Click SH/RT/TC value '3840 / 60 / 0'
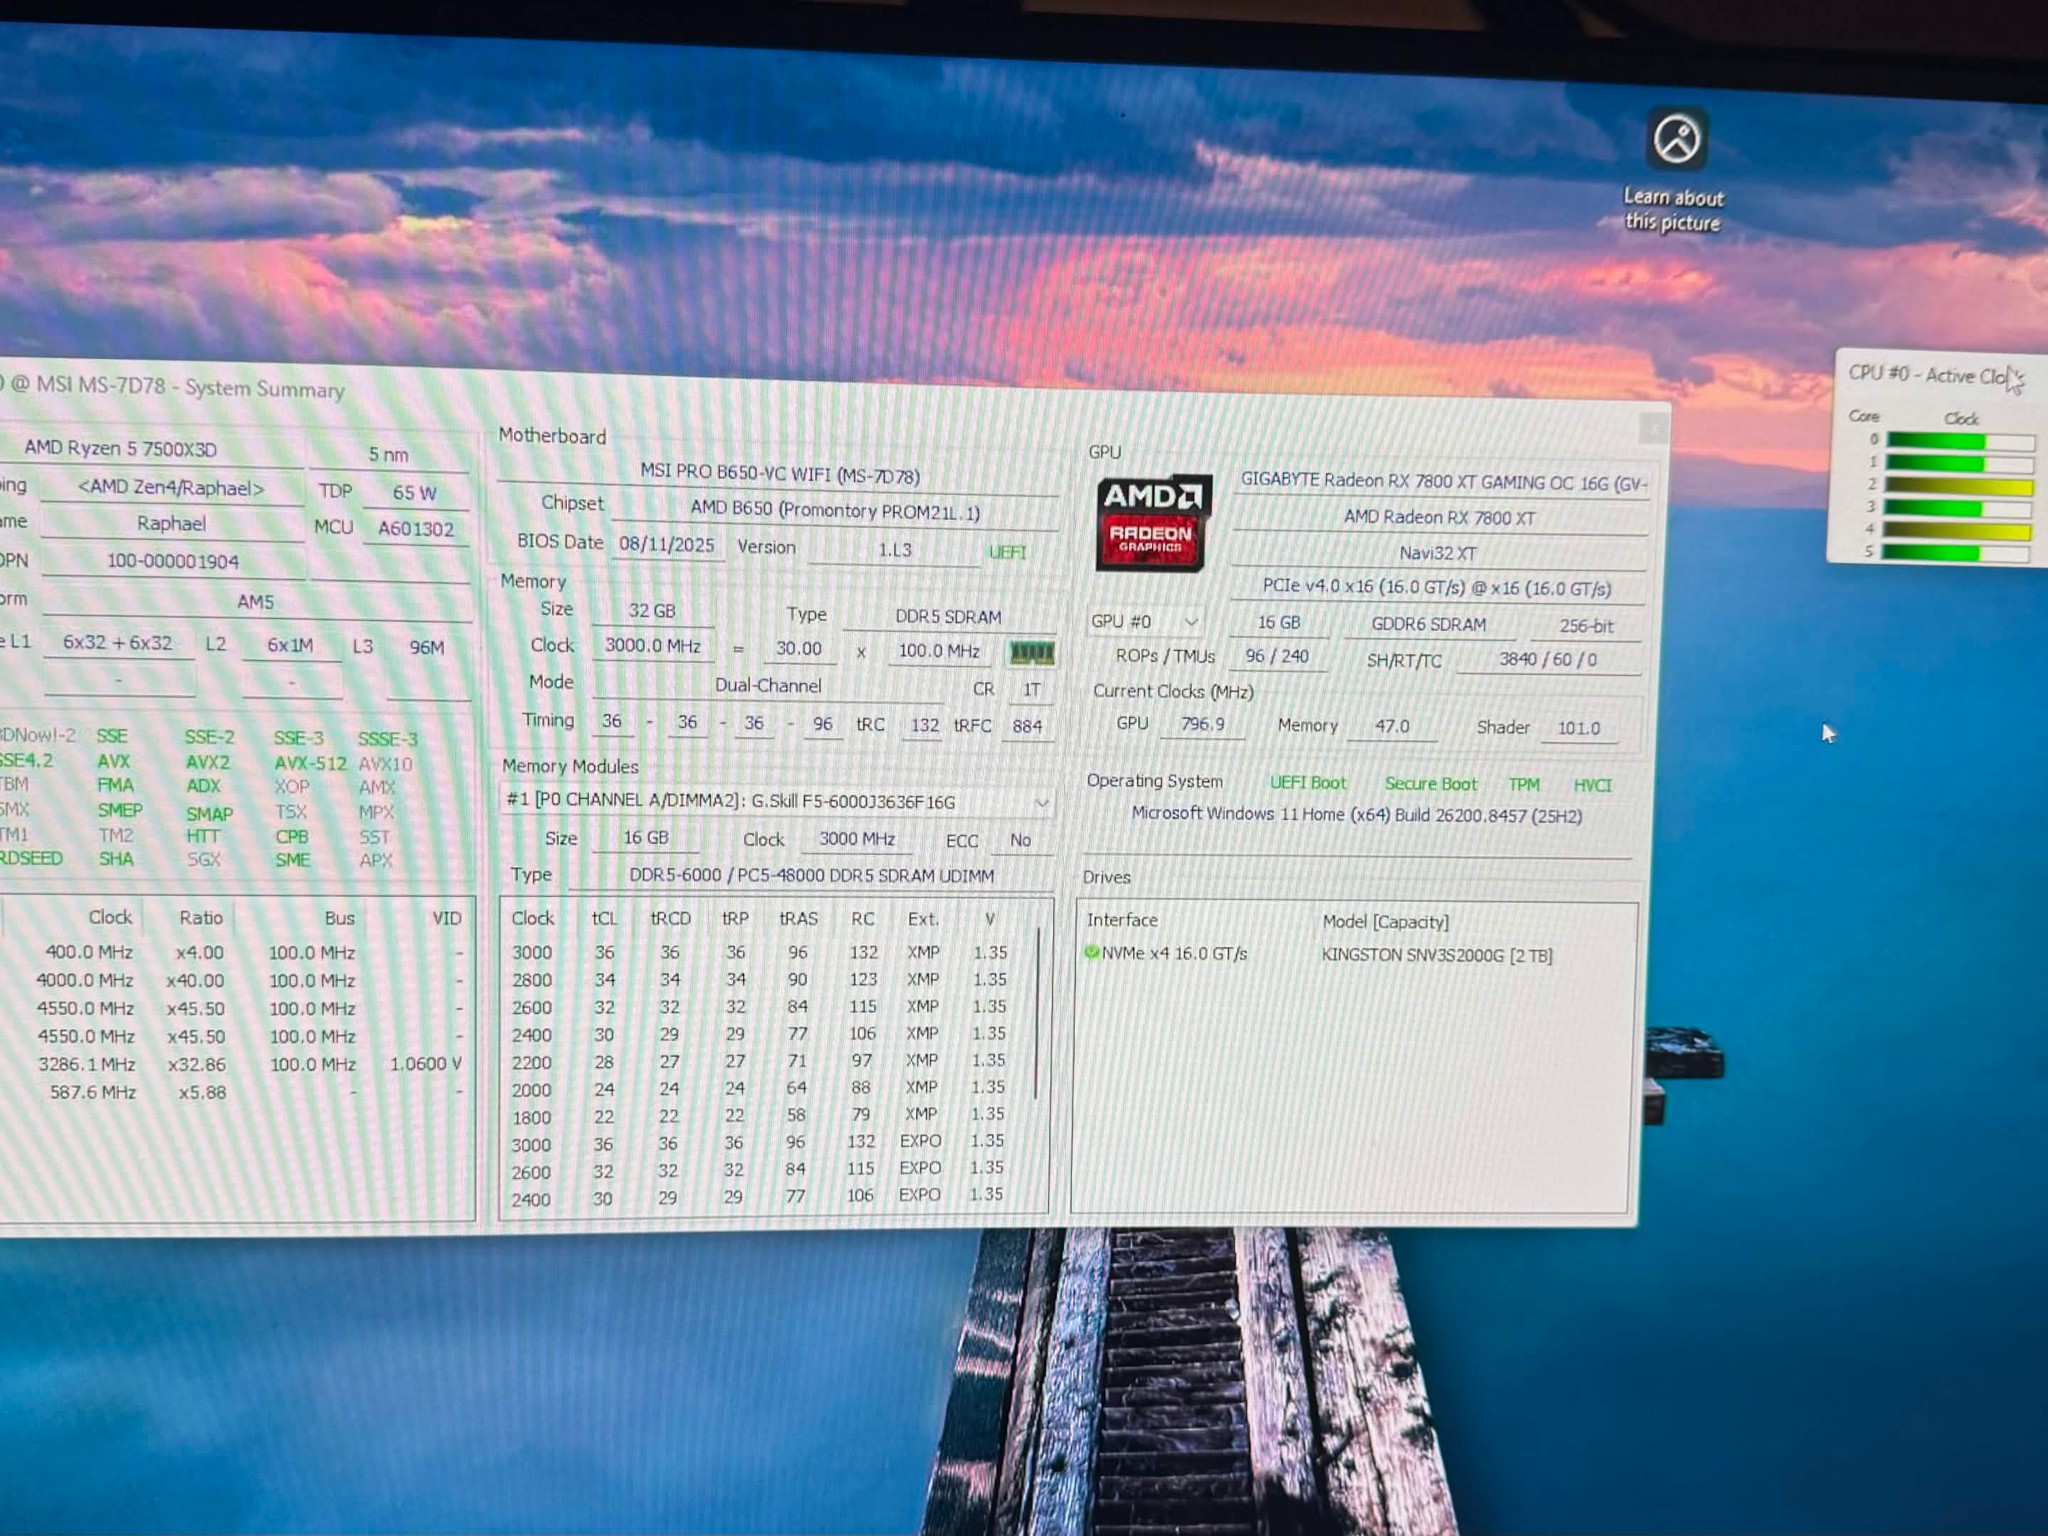 (1547, 659)
